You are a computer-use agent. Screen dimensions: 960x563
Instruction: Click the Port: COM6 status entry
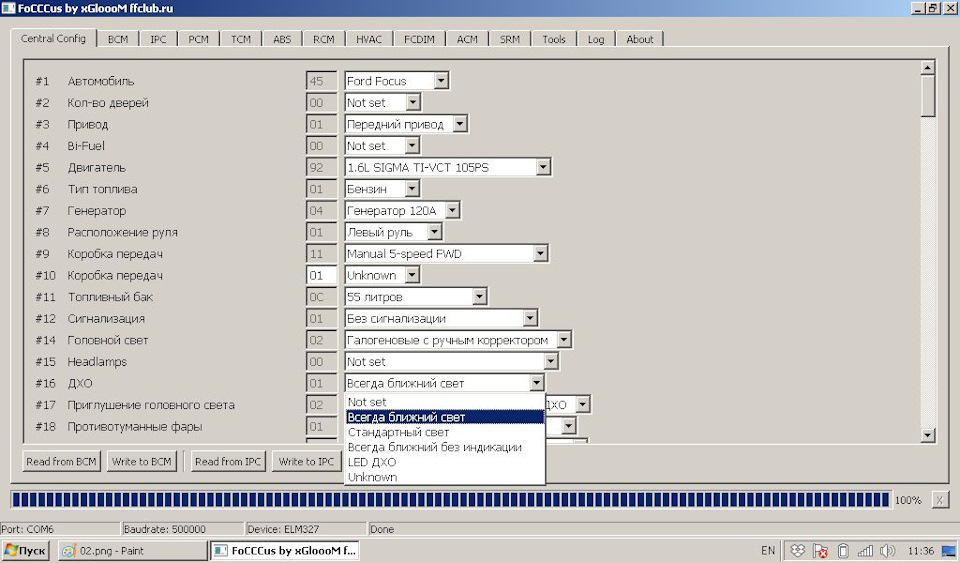pyautogui.click(x=60, y=529)
